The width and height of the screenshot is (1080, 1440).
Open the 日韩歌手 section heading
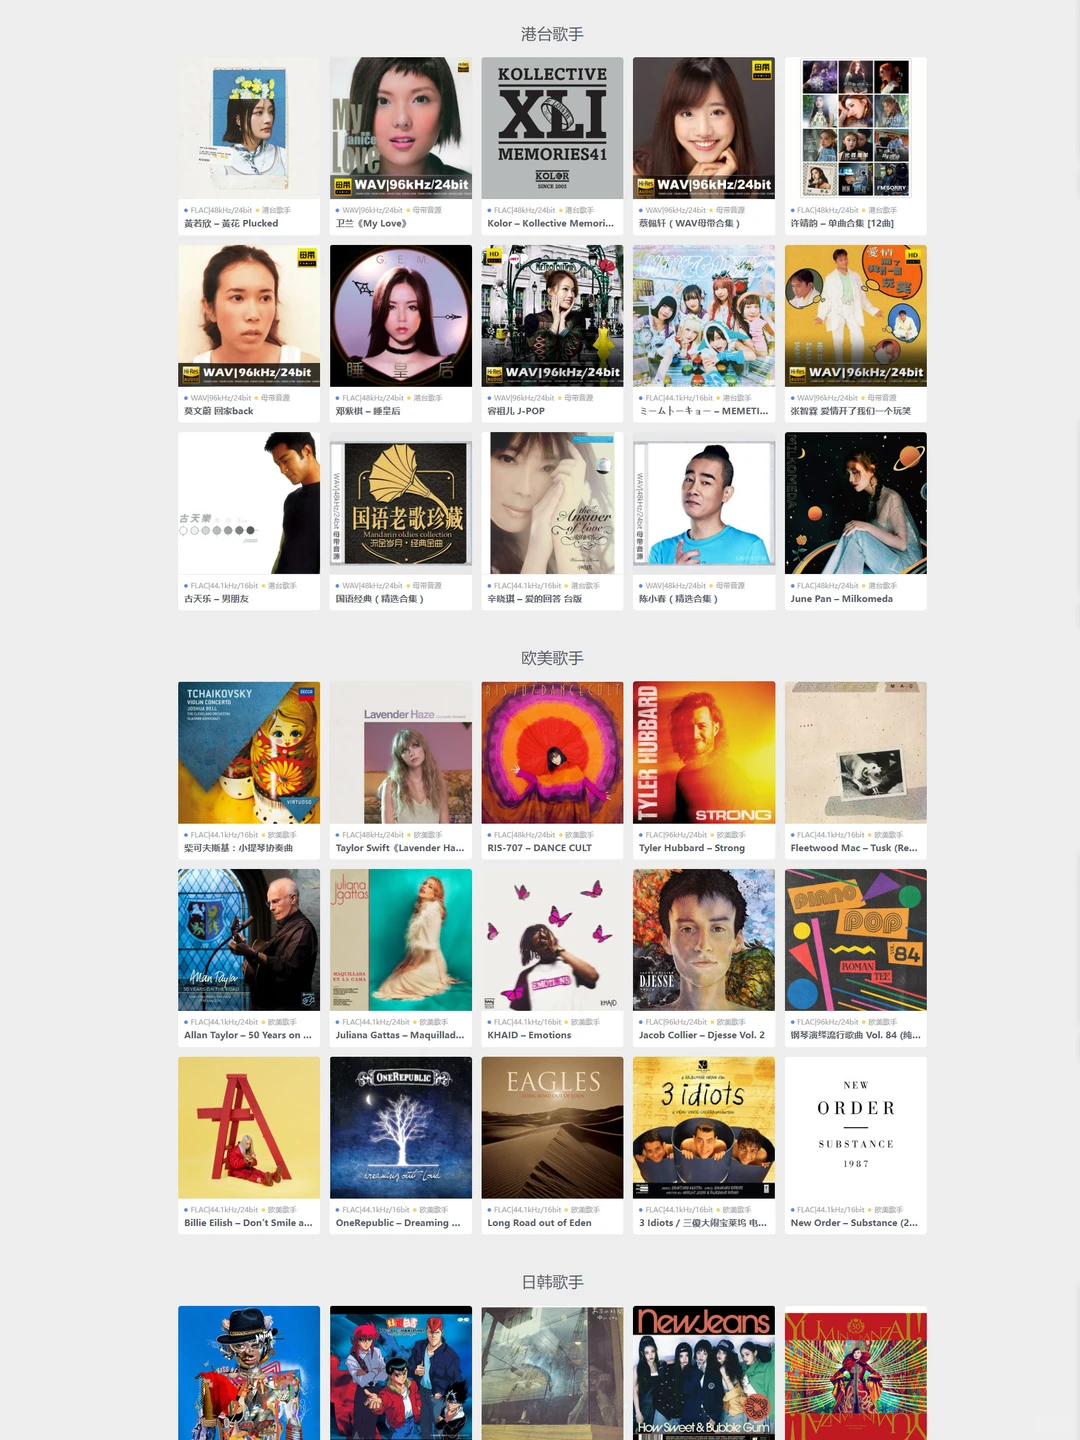(x=552, y=1282)
